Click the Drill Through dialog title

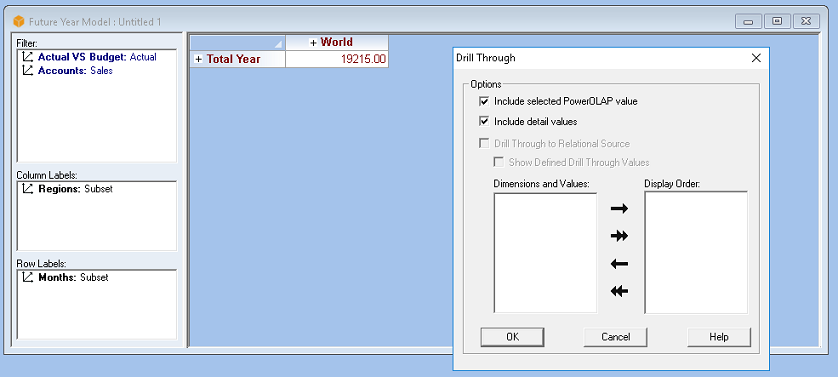[485, 58]
